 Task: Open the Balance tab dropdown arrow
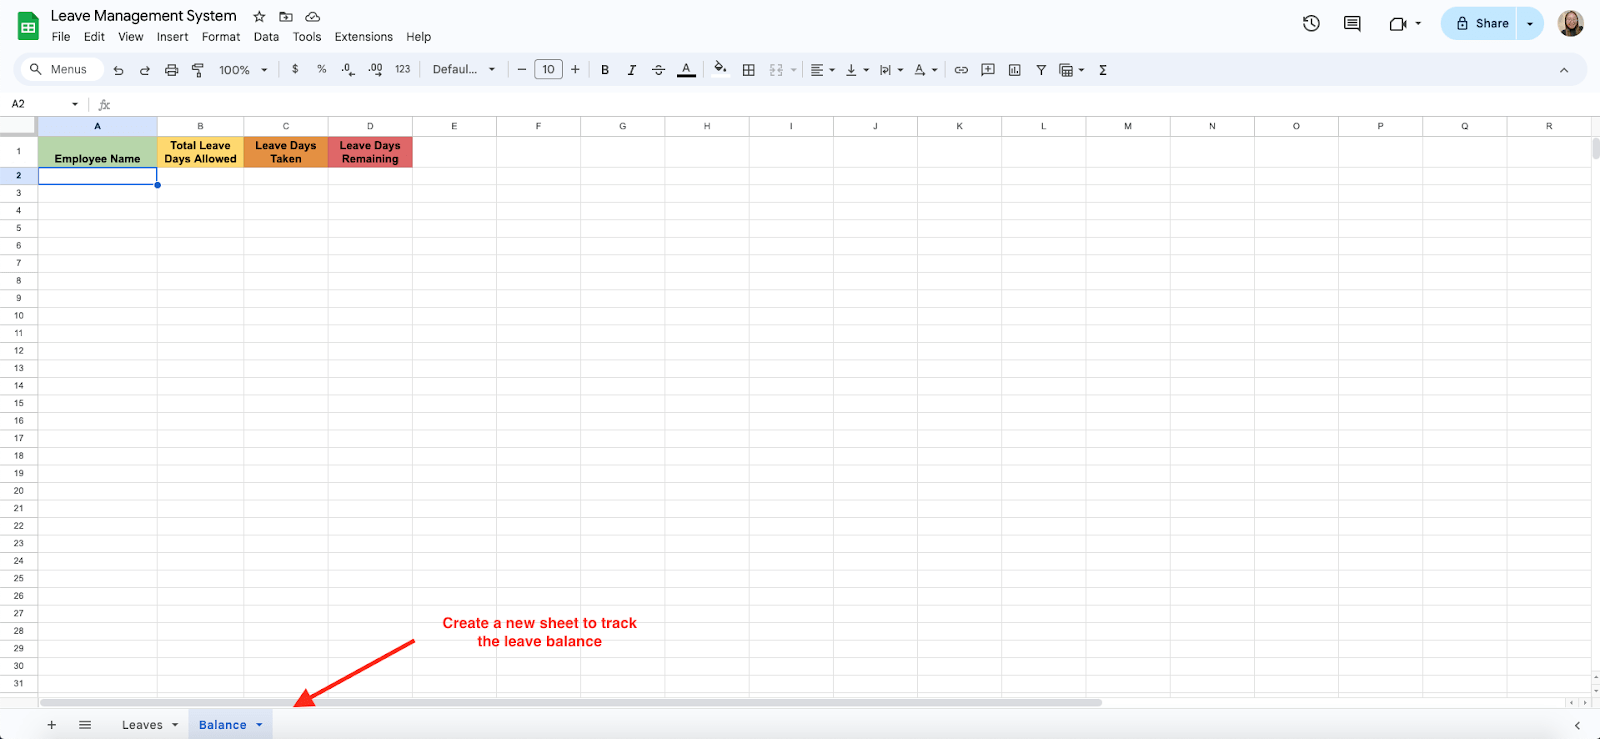(x=259, y=725)
